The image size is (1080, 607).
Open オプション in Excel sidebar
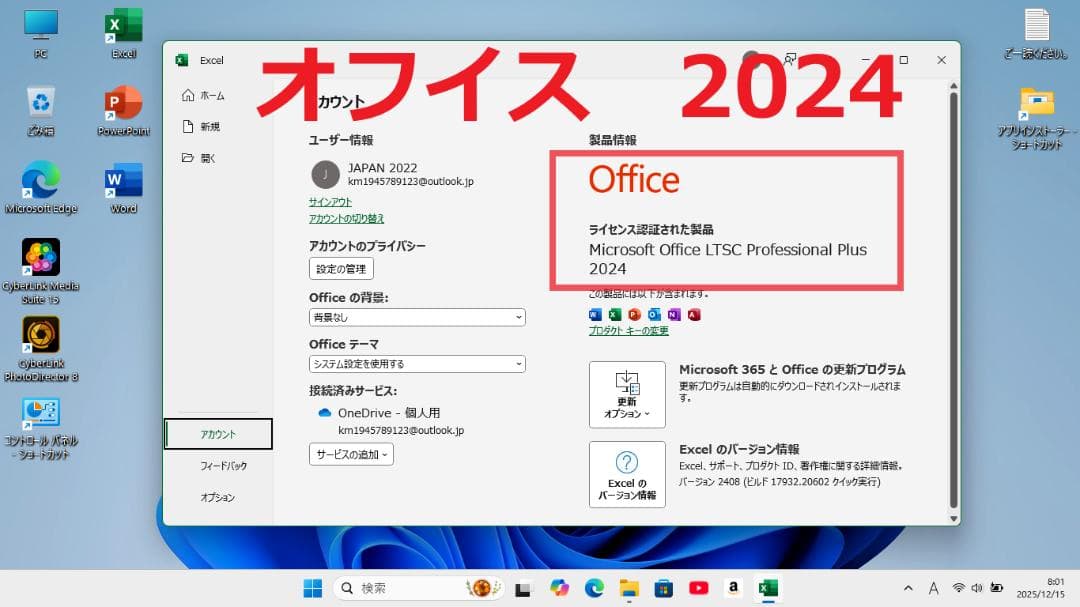click(x=218, y=497)
